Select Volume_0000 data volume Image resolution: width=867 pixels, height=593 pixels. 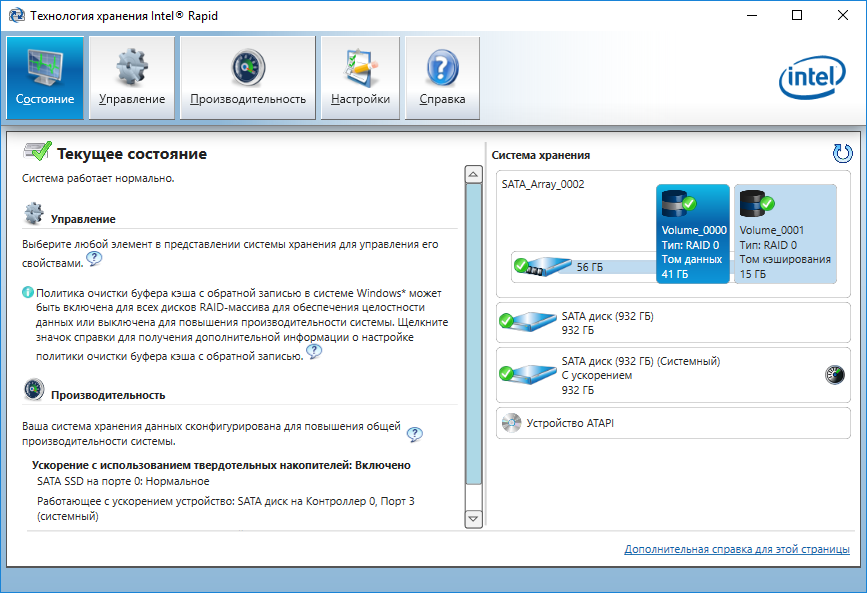[693, 234]
